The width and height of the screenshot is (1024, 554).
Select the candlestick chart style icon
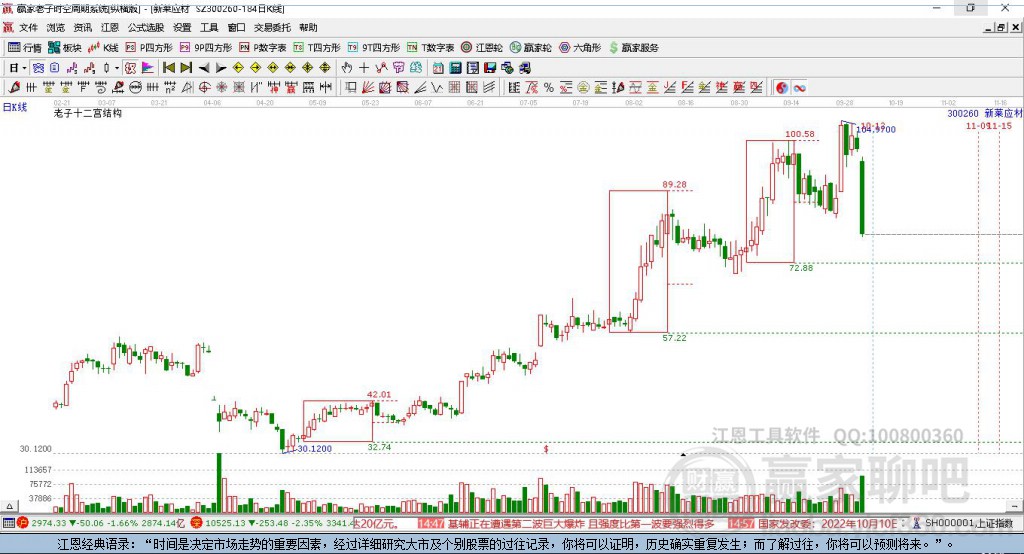pos(106,68)
